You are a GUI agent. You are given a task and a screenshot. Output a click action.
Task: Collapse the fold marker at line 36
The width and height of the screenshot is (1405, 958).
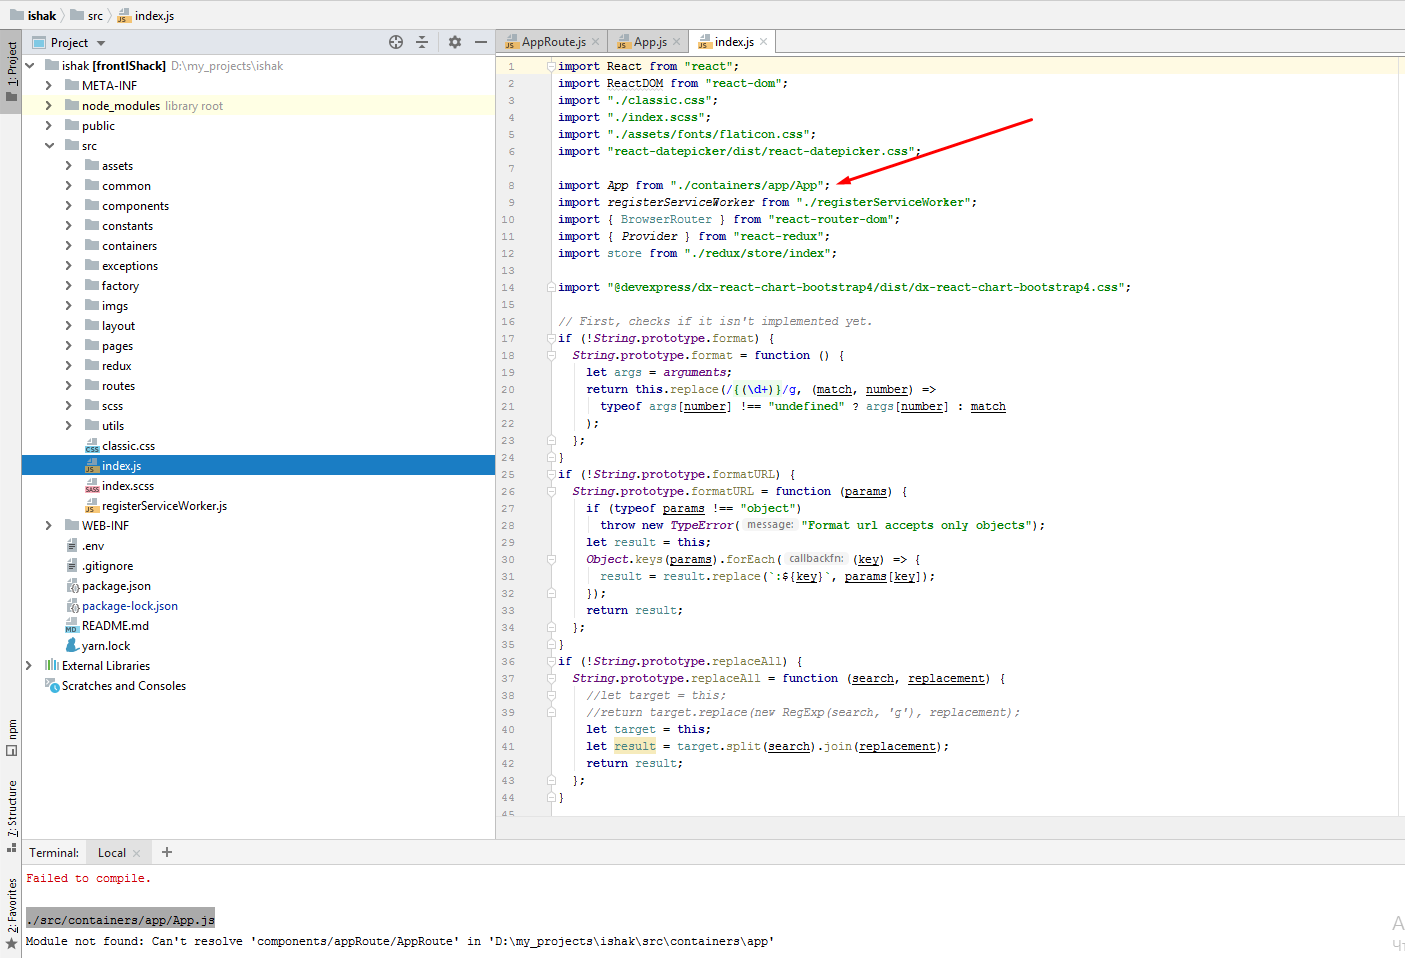[x=551, y=661]
